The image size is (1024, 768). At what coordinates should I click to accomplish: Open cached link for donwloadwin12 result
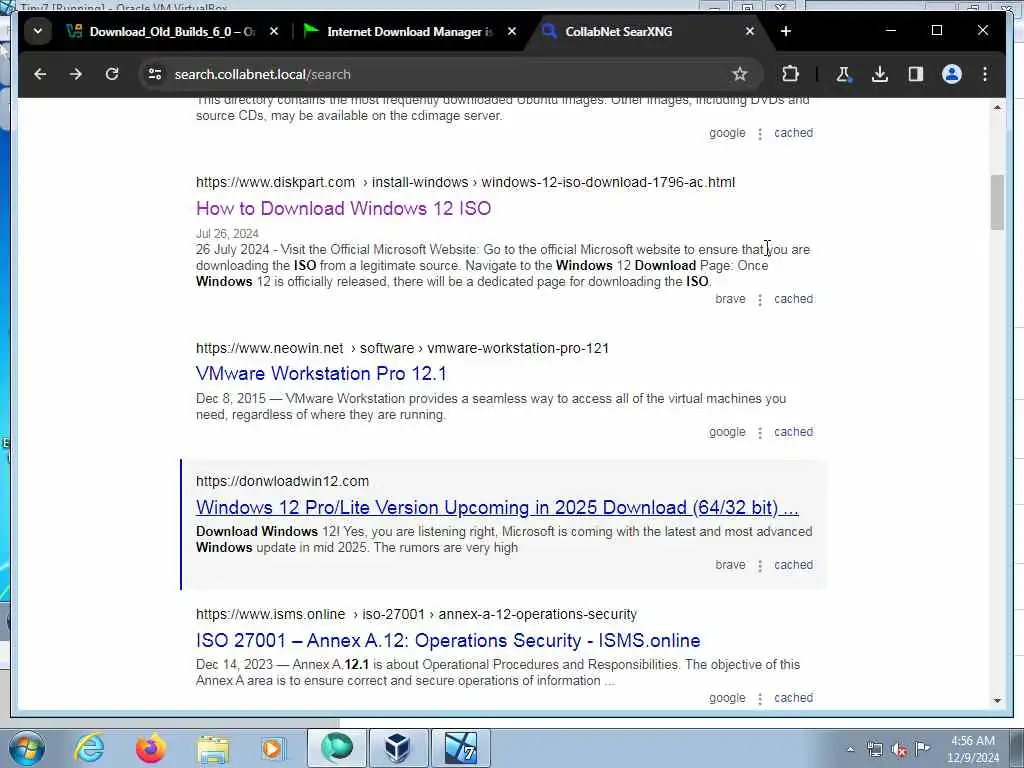[x=793, y=565]
